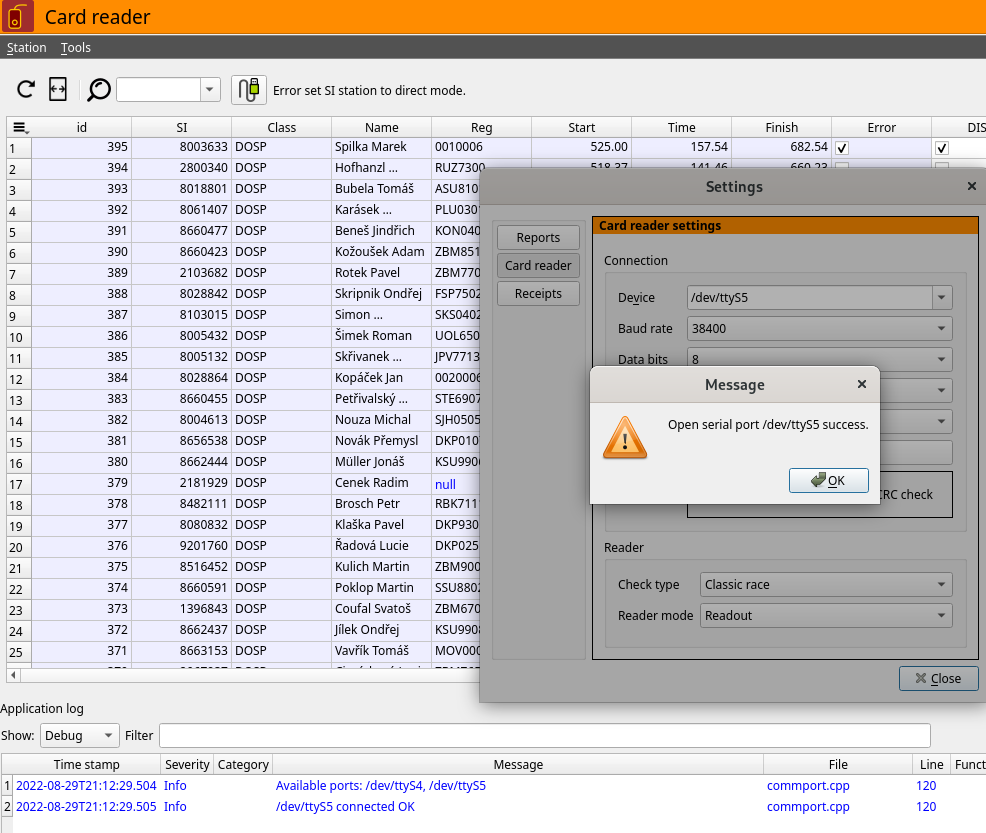This screenshot has width=986, height=833.
Task: Open the Station menu
Action: (x=26, y=48)
